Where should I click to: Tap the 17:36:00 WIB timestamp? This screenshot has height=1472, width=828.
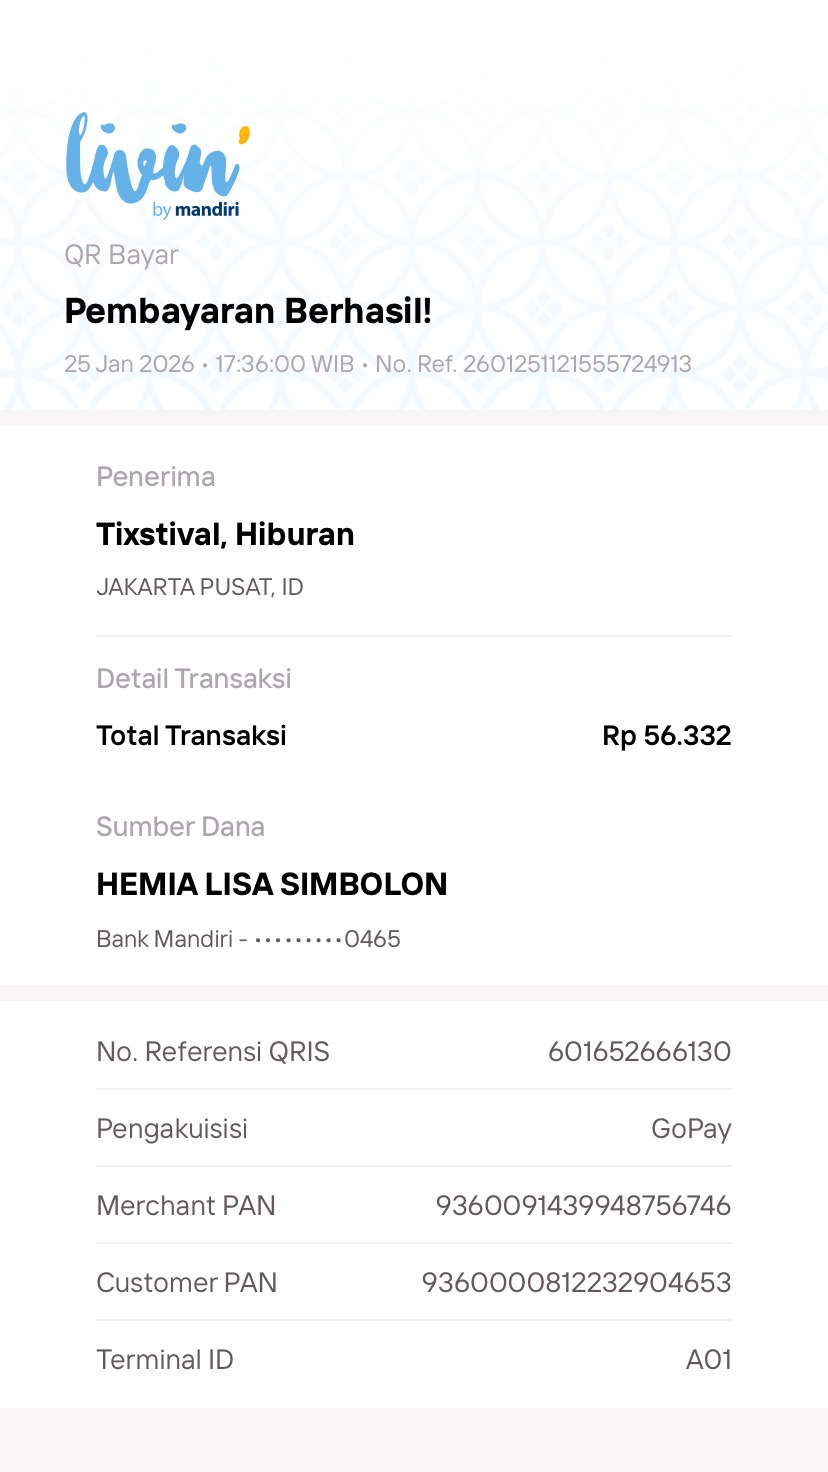click(x=284, y=364)
